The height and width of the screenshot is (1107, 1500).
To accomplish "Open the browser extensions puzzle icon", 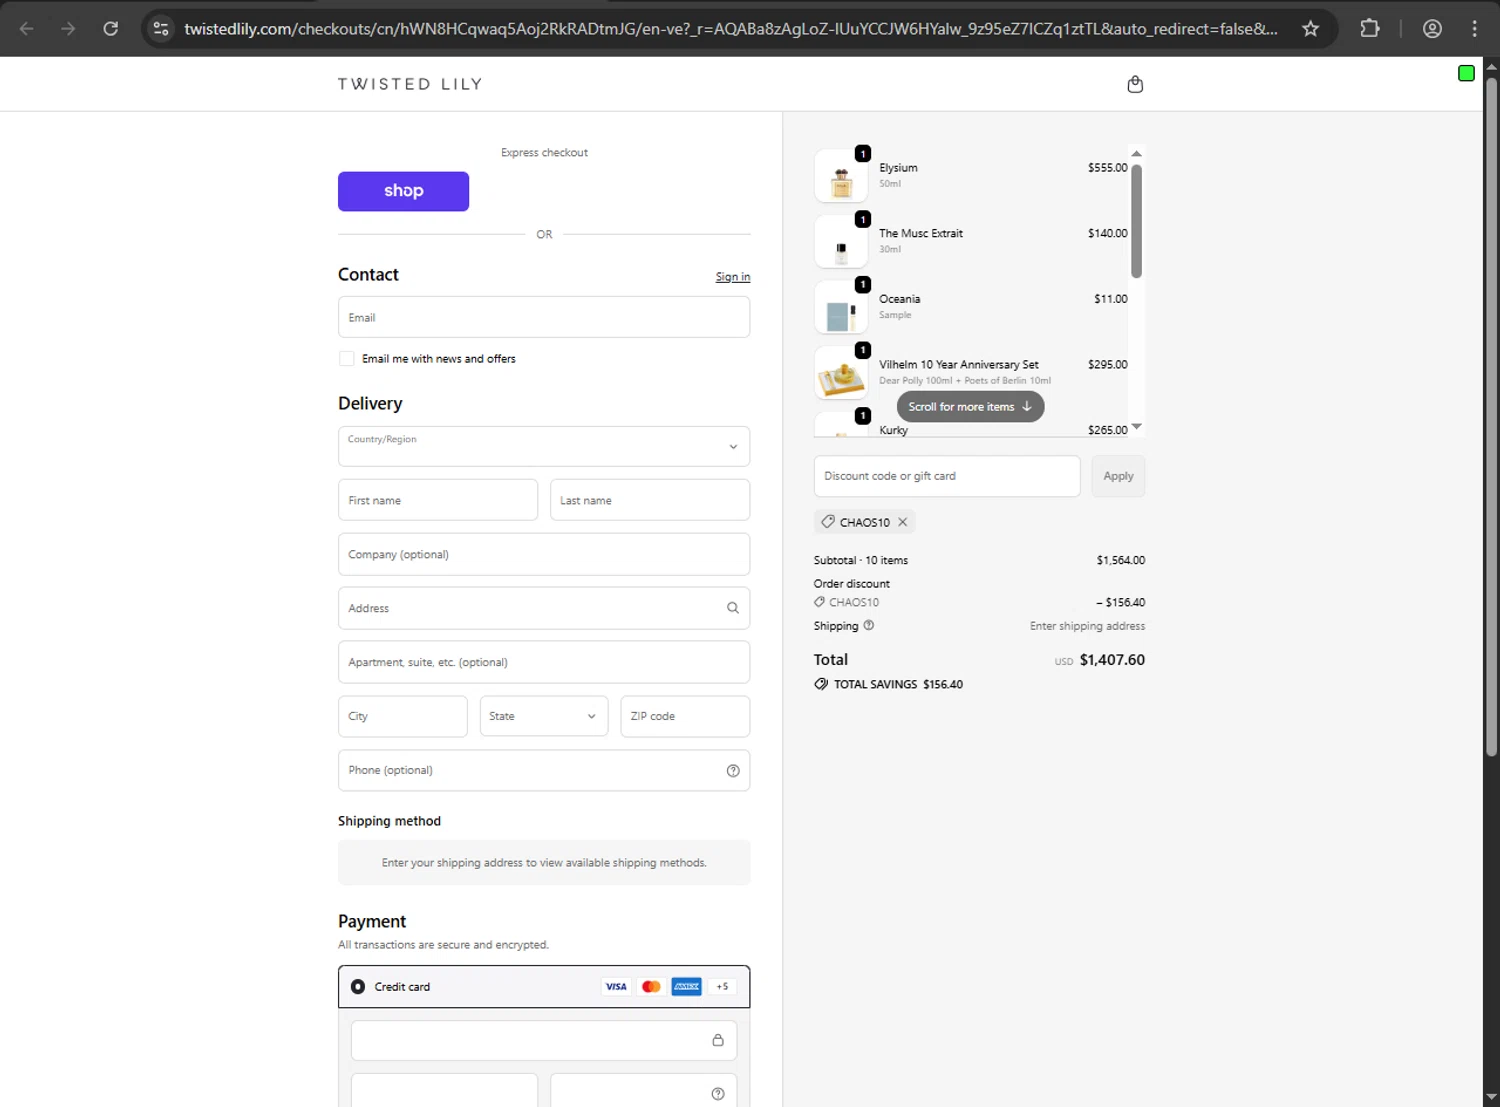I will click(x=1370, y=29).
